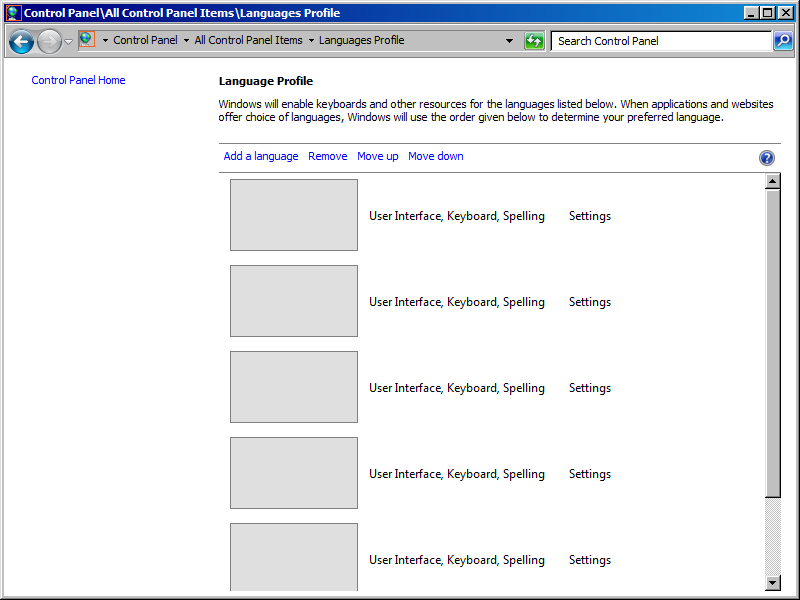Screen dimensions: 800x600
Task: Navigate back using the back arrow
Action: click(x=21, y=41)
